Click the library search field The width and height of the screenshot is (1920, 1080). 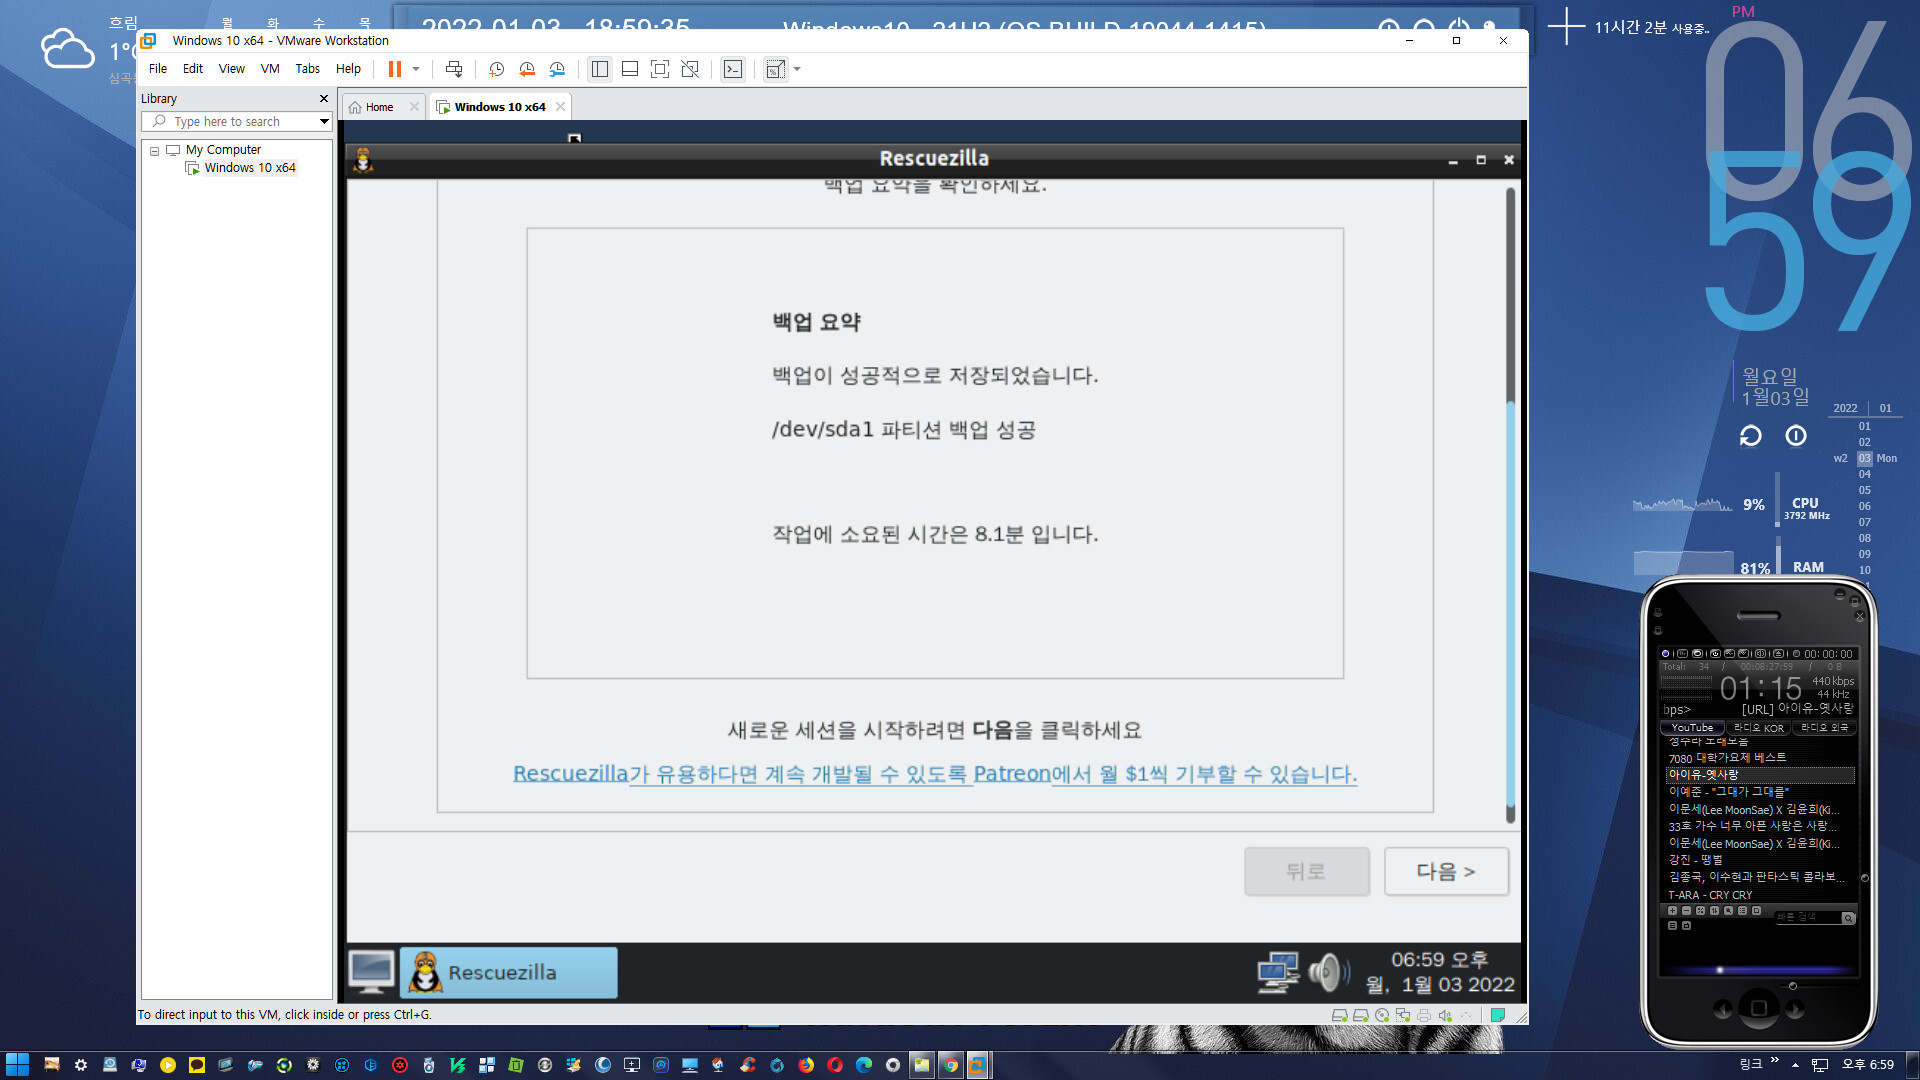[x=235, y=121]
